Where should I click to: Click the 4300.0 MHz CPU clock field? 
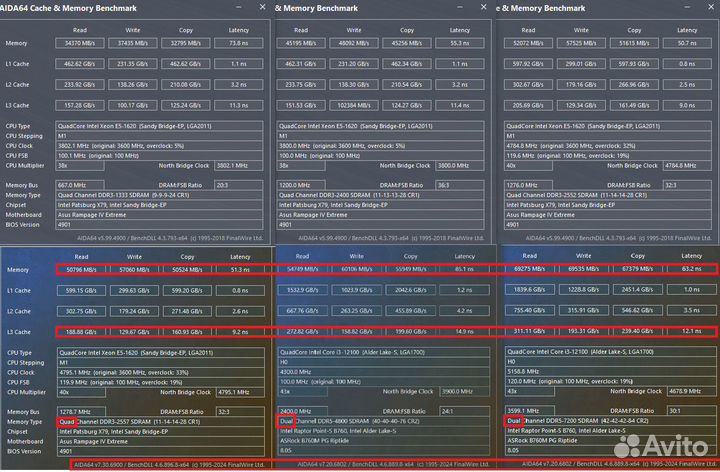[383, 372]
